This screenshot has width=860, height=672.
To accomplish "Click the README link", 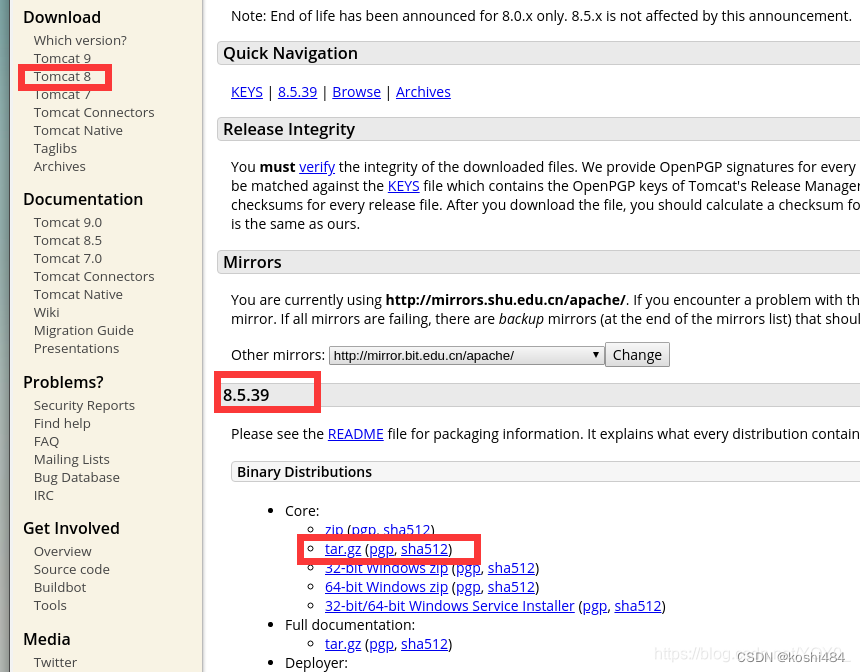I will pyautogui.click(x=355, y=434).
